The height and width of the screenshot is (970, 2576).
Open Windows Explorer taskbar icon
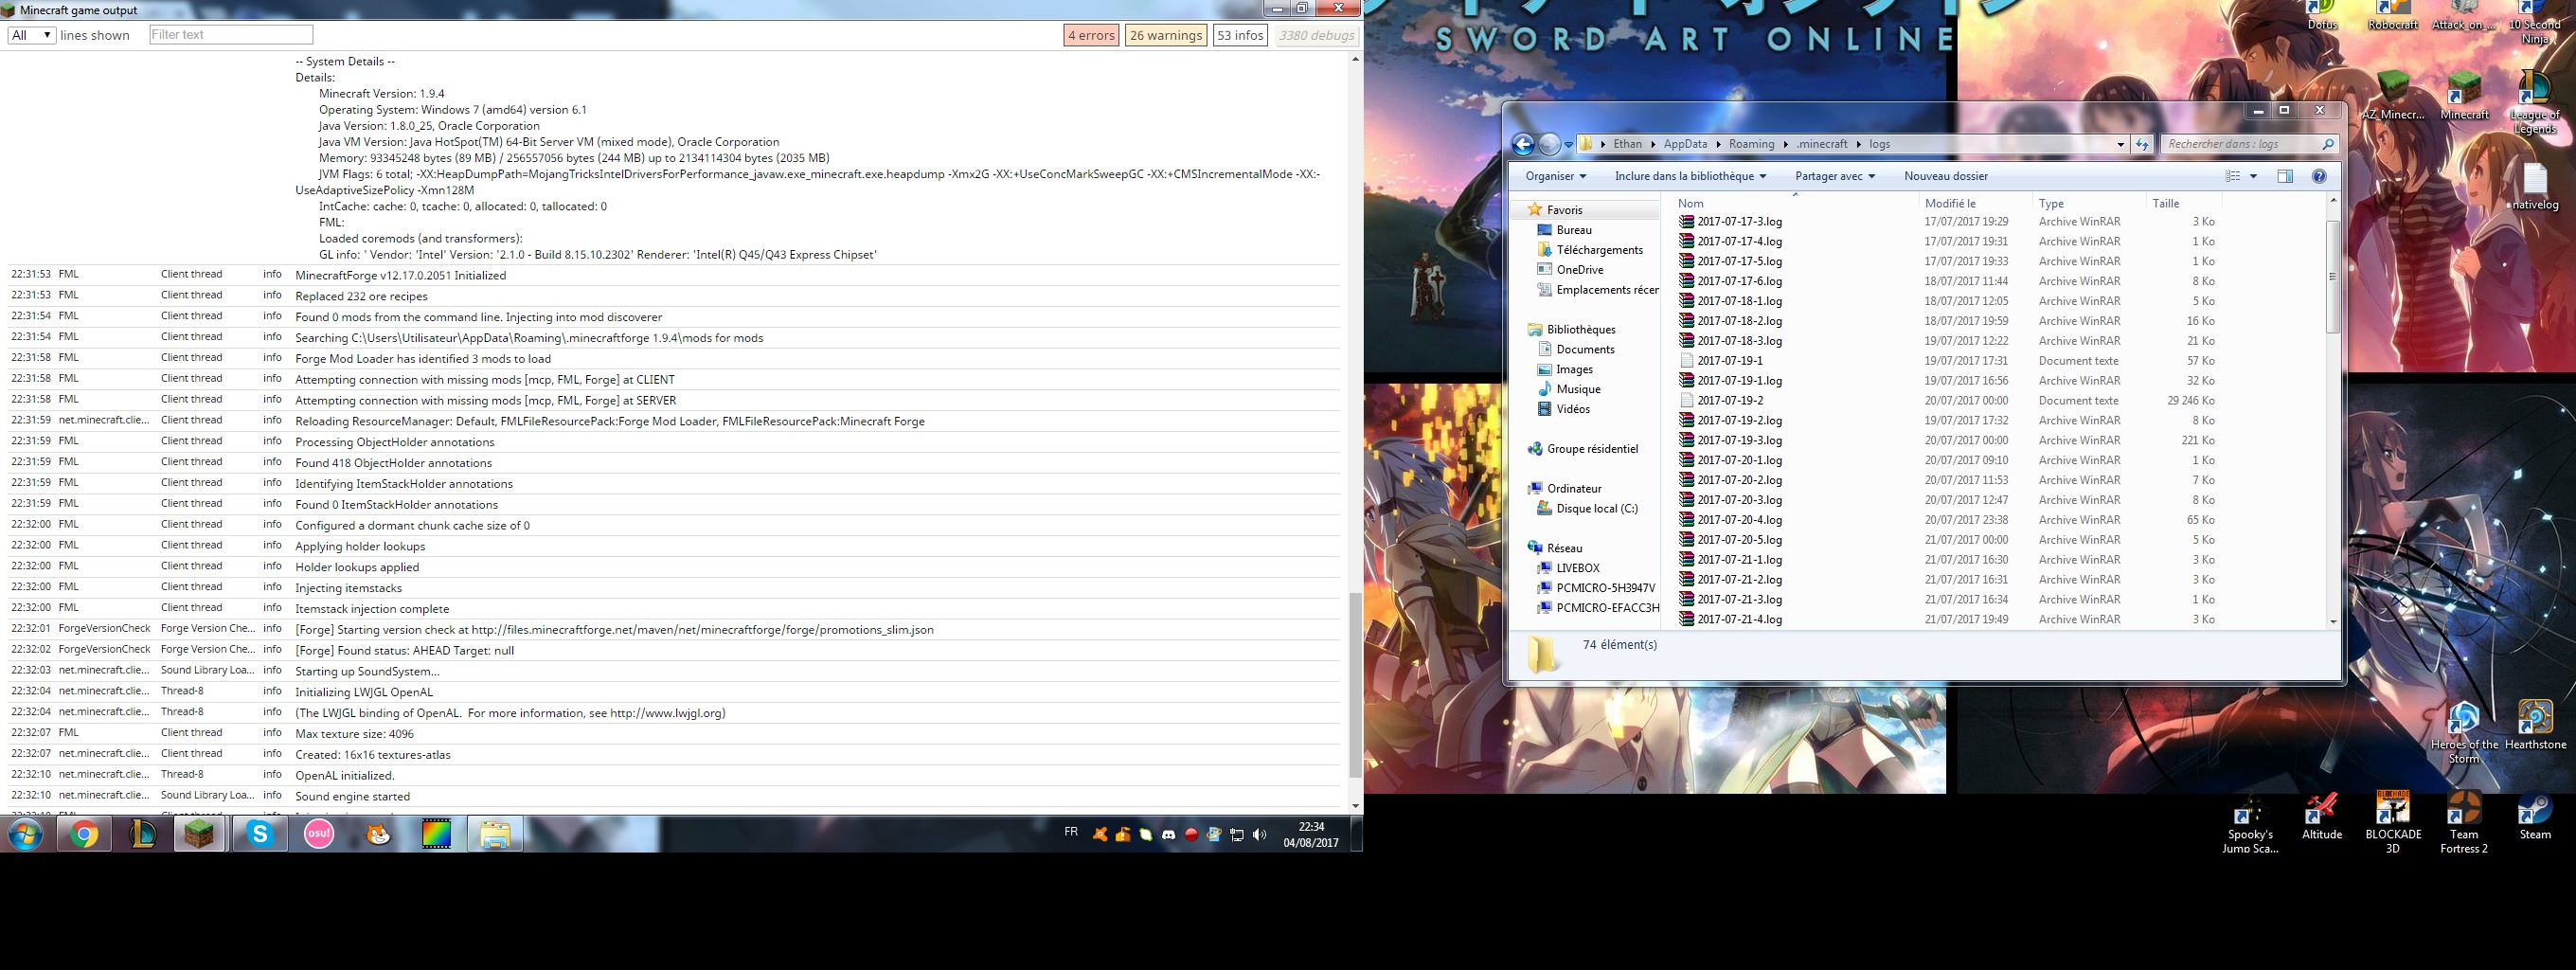pyautogui.click(x=495, y=834)
